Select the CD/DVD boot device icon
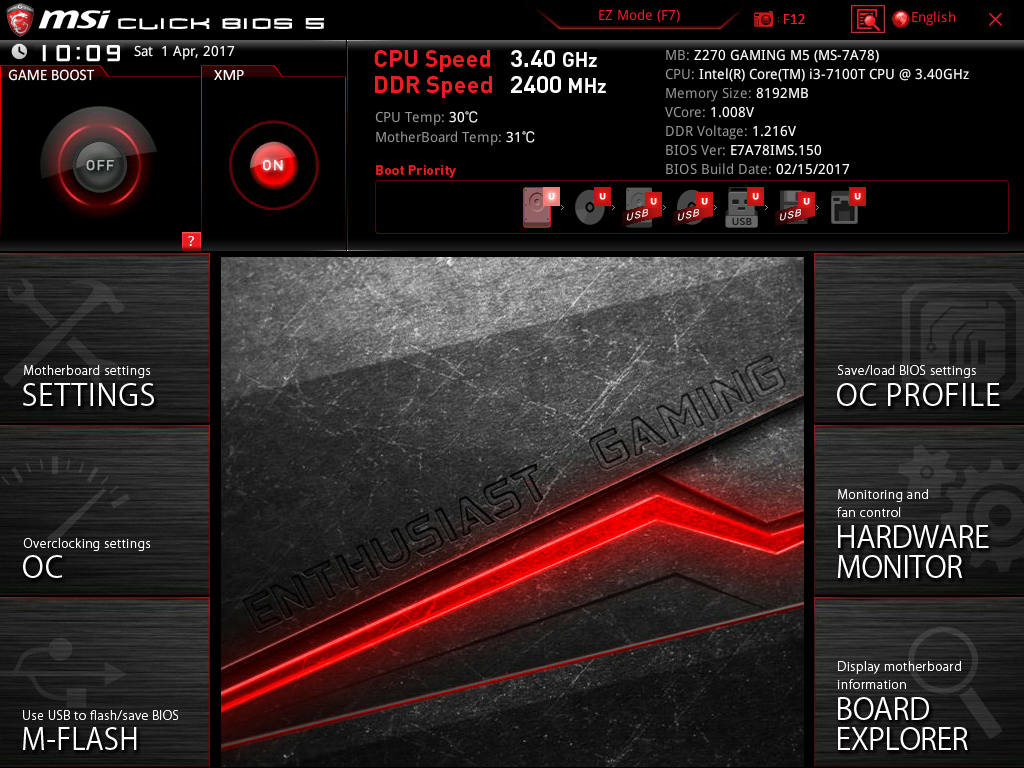 (x=592, y=207)
